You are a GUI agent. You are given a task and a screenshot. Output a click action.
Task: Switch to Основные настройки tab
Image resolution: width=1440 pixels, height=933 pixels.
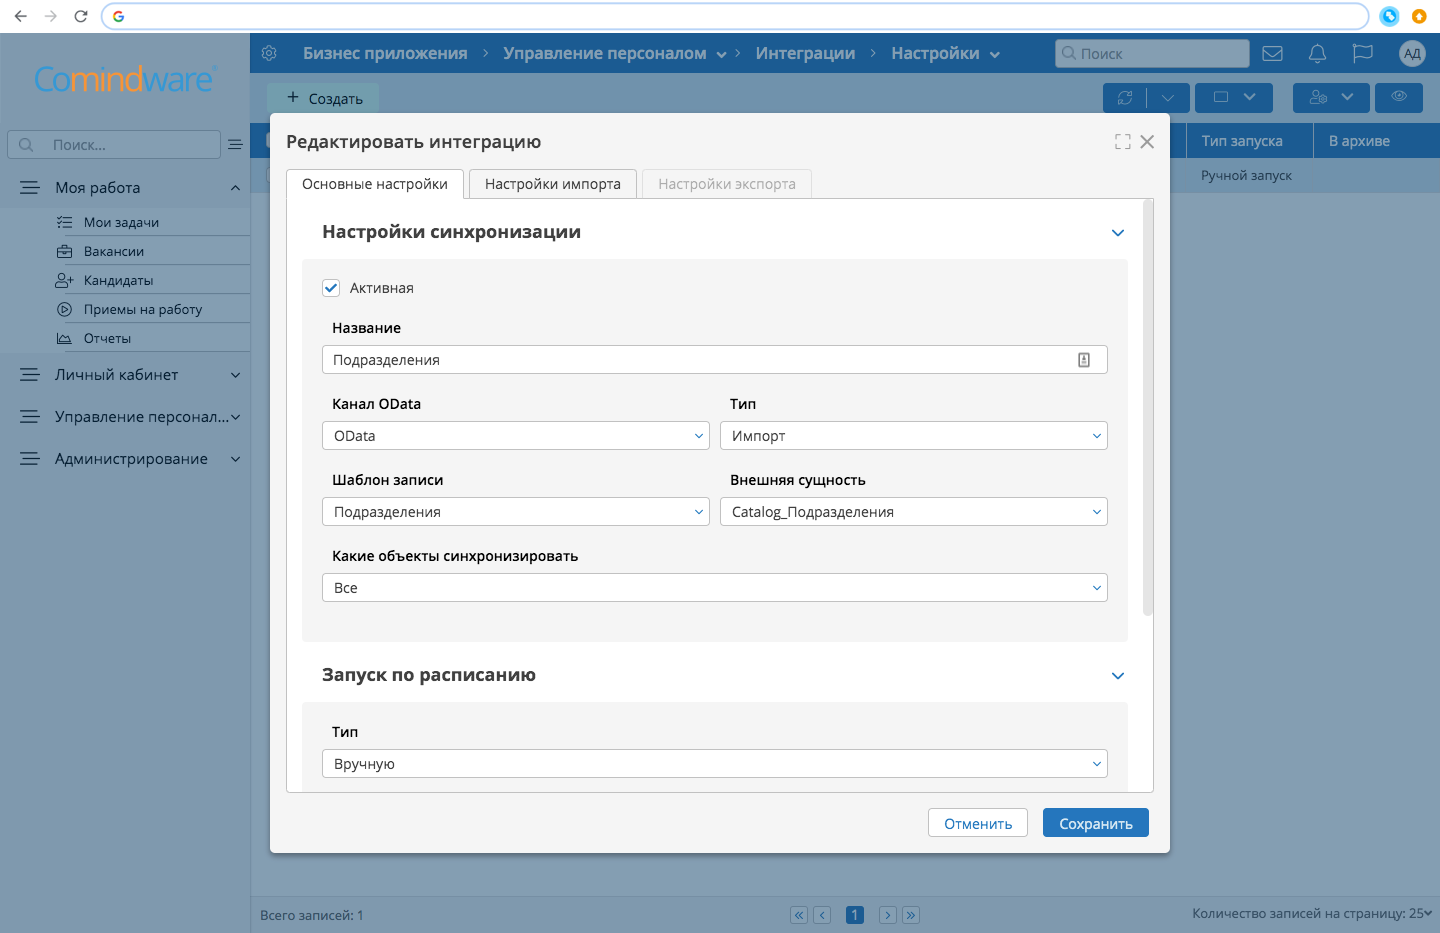375,184
